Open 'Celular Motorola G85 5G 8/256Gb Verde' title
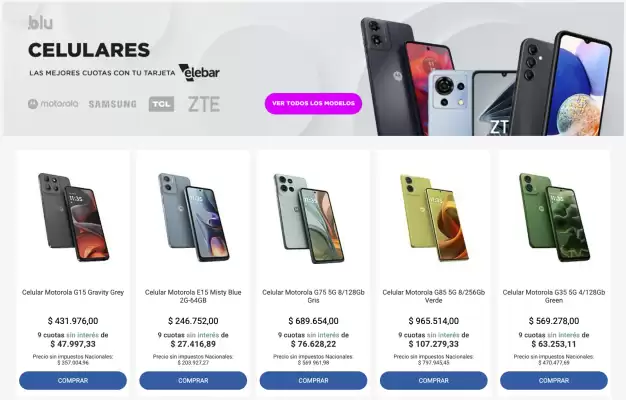 [434, 296]
